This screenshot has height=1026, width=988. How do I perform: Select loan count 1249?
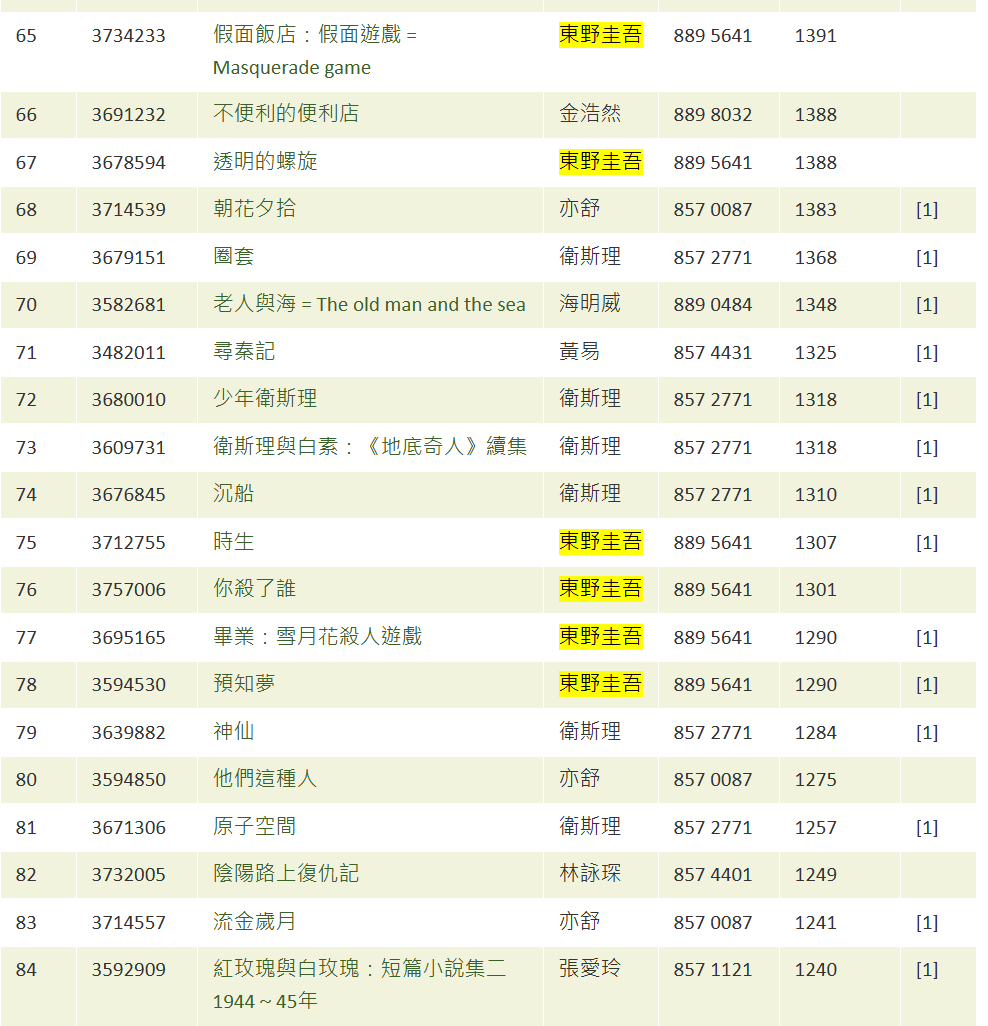[815, 874]
